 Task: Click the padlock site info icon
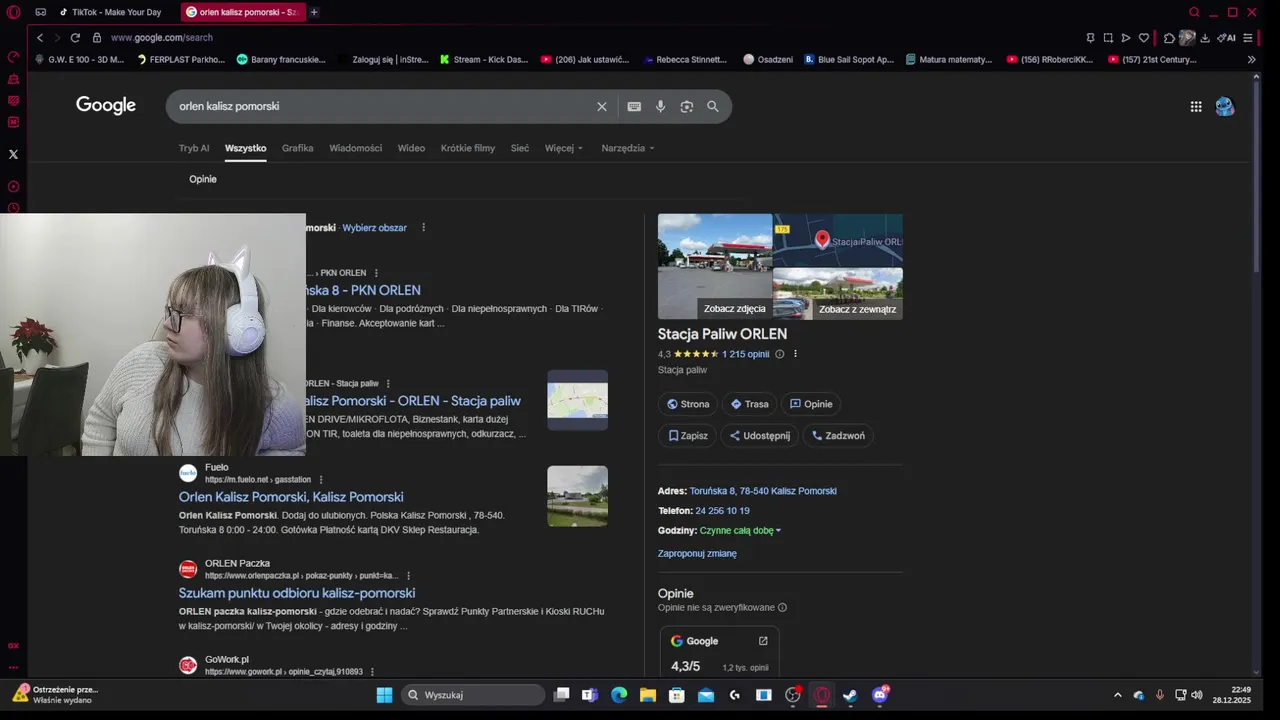click(x=97, y=37)
